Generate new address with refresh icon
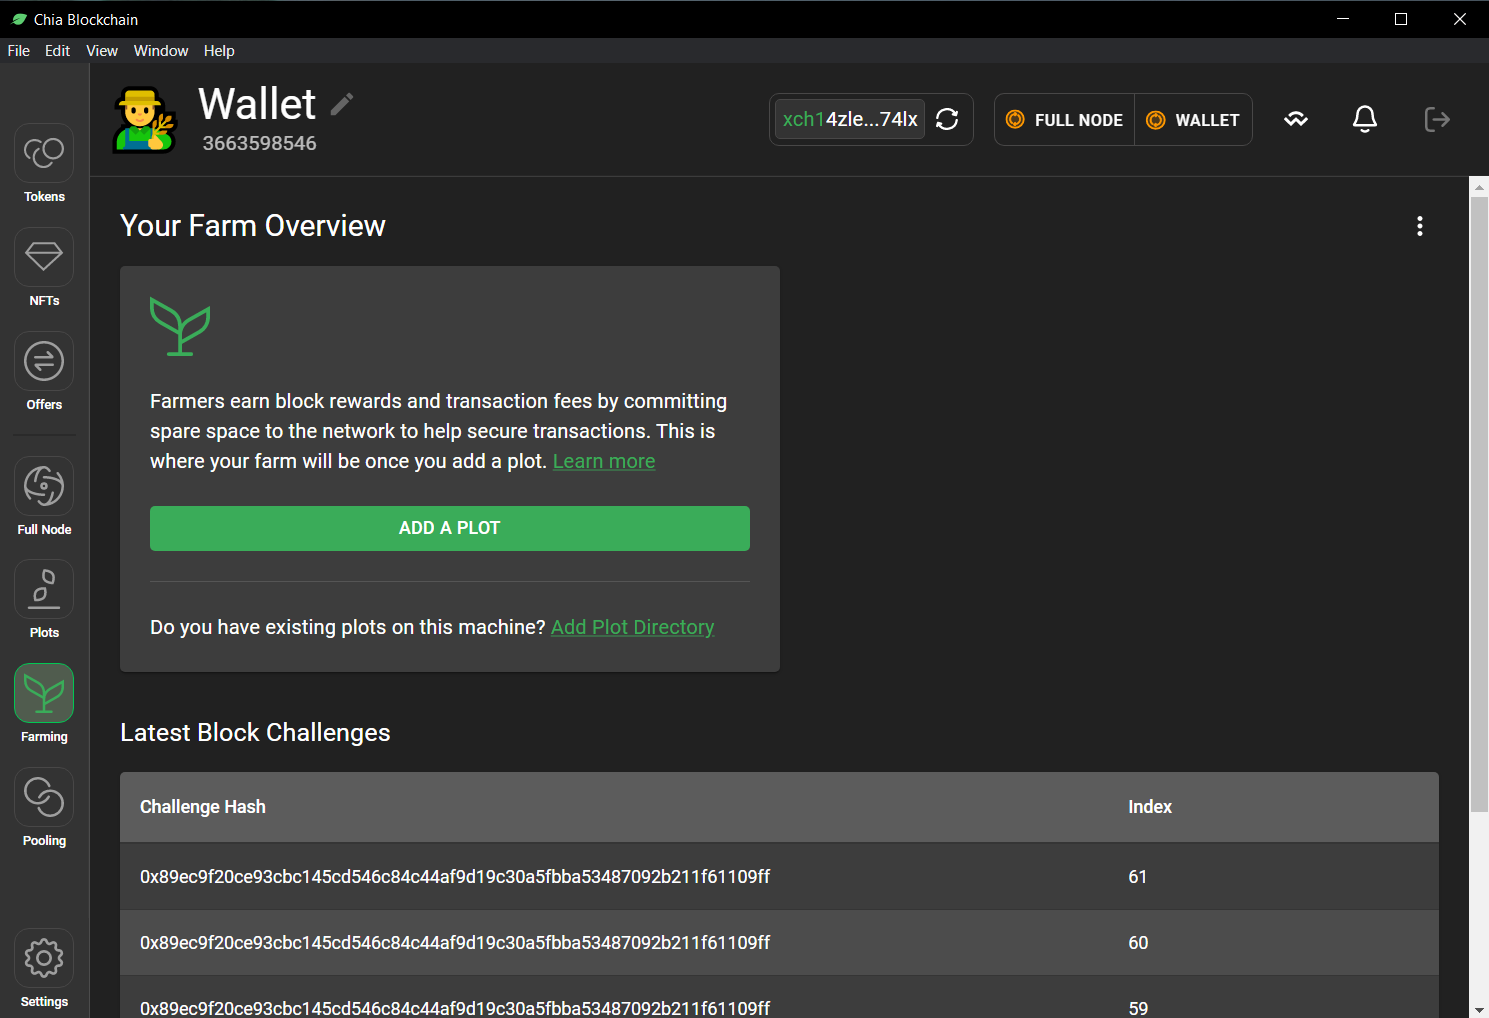Screen dimensions: 1489x1018 [947, 120]
